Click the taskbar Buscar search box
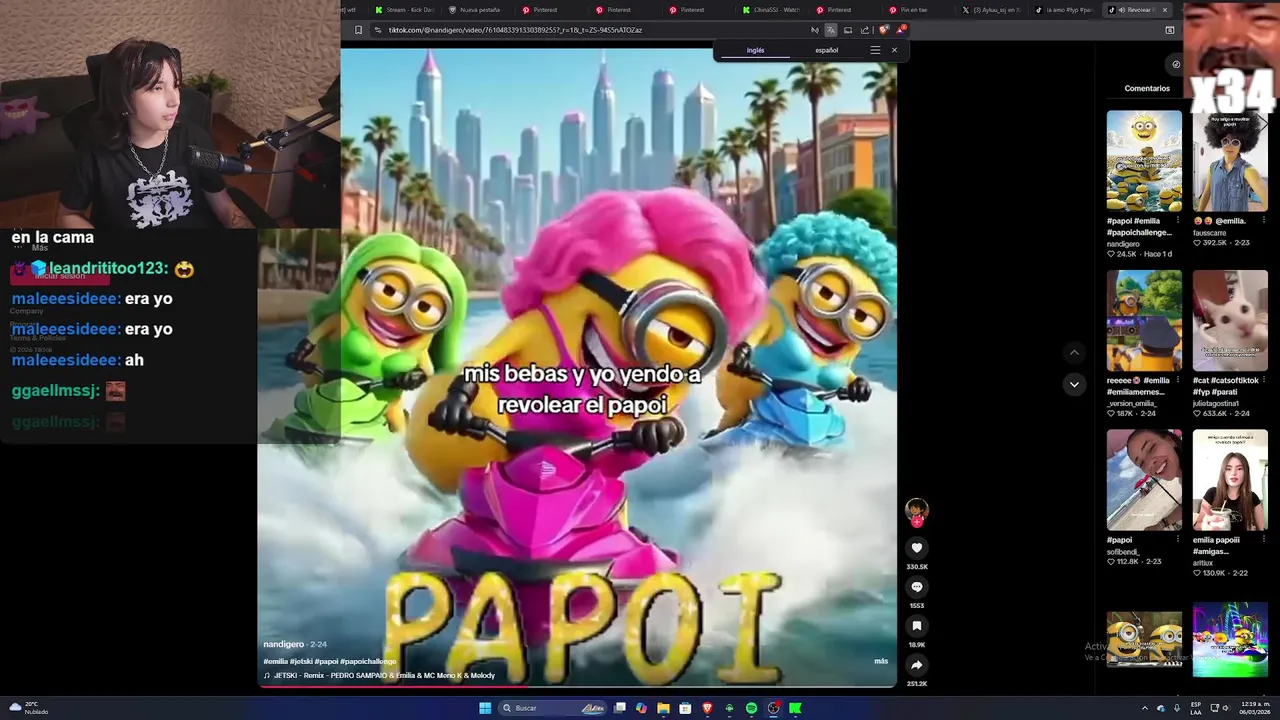 [553, 708]
